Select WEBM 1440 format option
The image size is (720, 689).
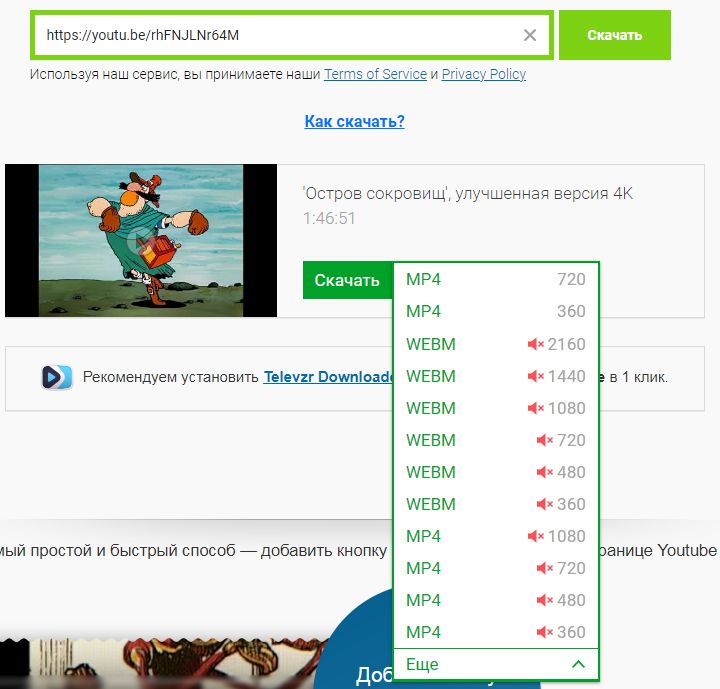[x=496, y=376]
